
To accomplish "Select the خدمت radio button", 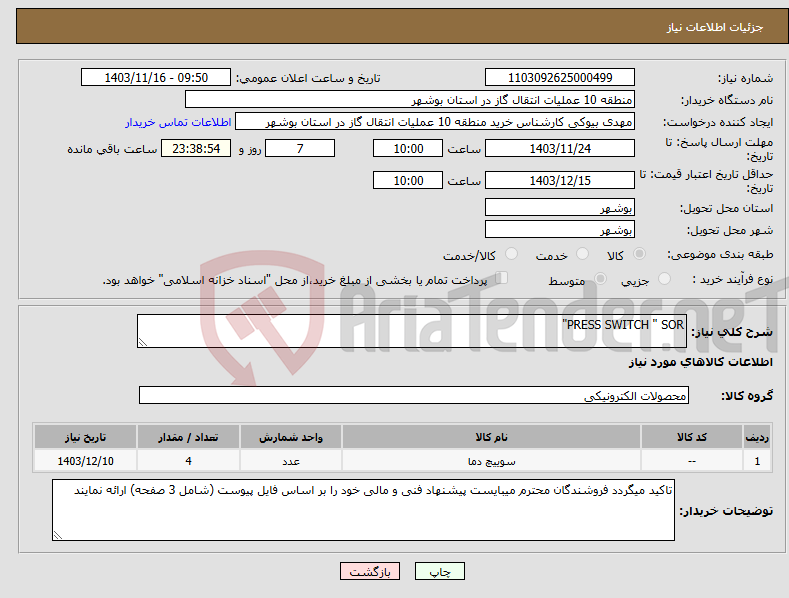I will [x=582, y=254].
